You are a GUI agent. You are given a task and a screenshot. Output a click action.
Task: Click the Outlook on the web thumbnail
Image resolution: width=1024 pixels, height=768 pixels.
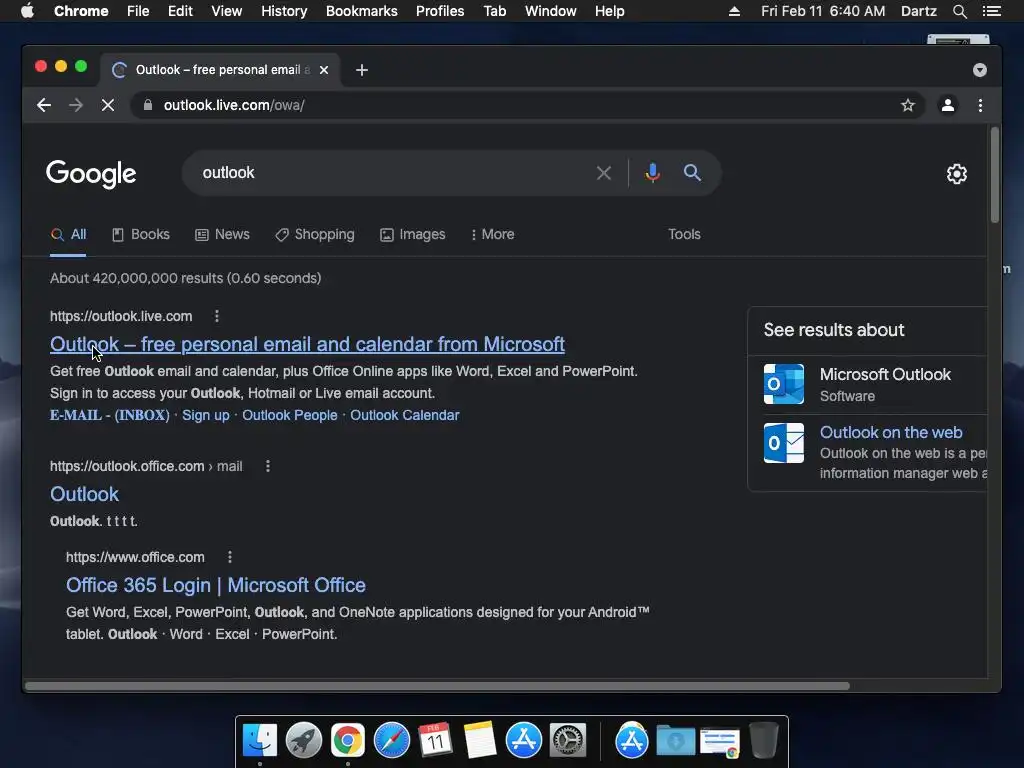click(x=784, y=443)
